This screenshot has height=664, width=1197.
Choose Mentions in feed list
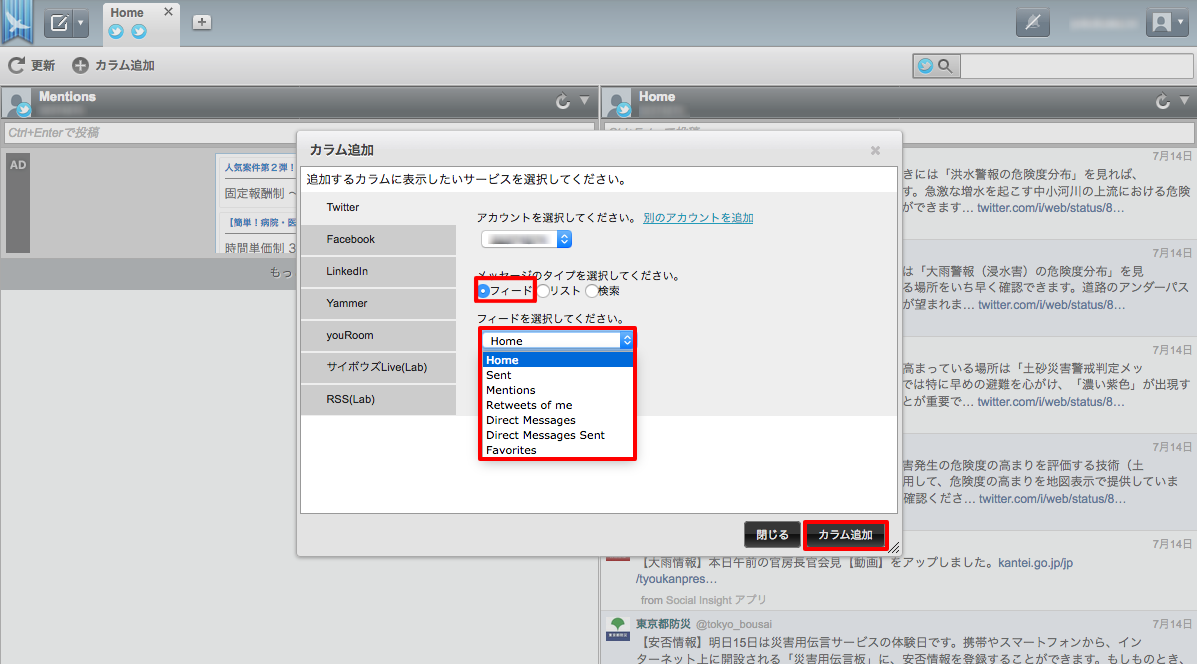point(557,390)
